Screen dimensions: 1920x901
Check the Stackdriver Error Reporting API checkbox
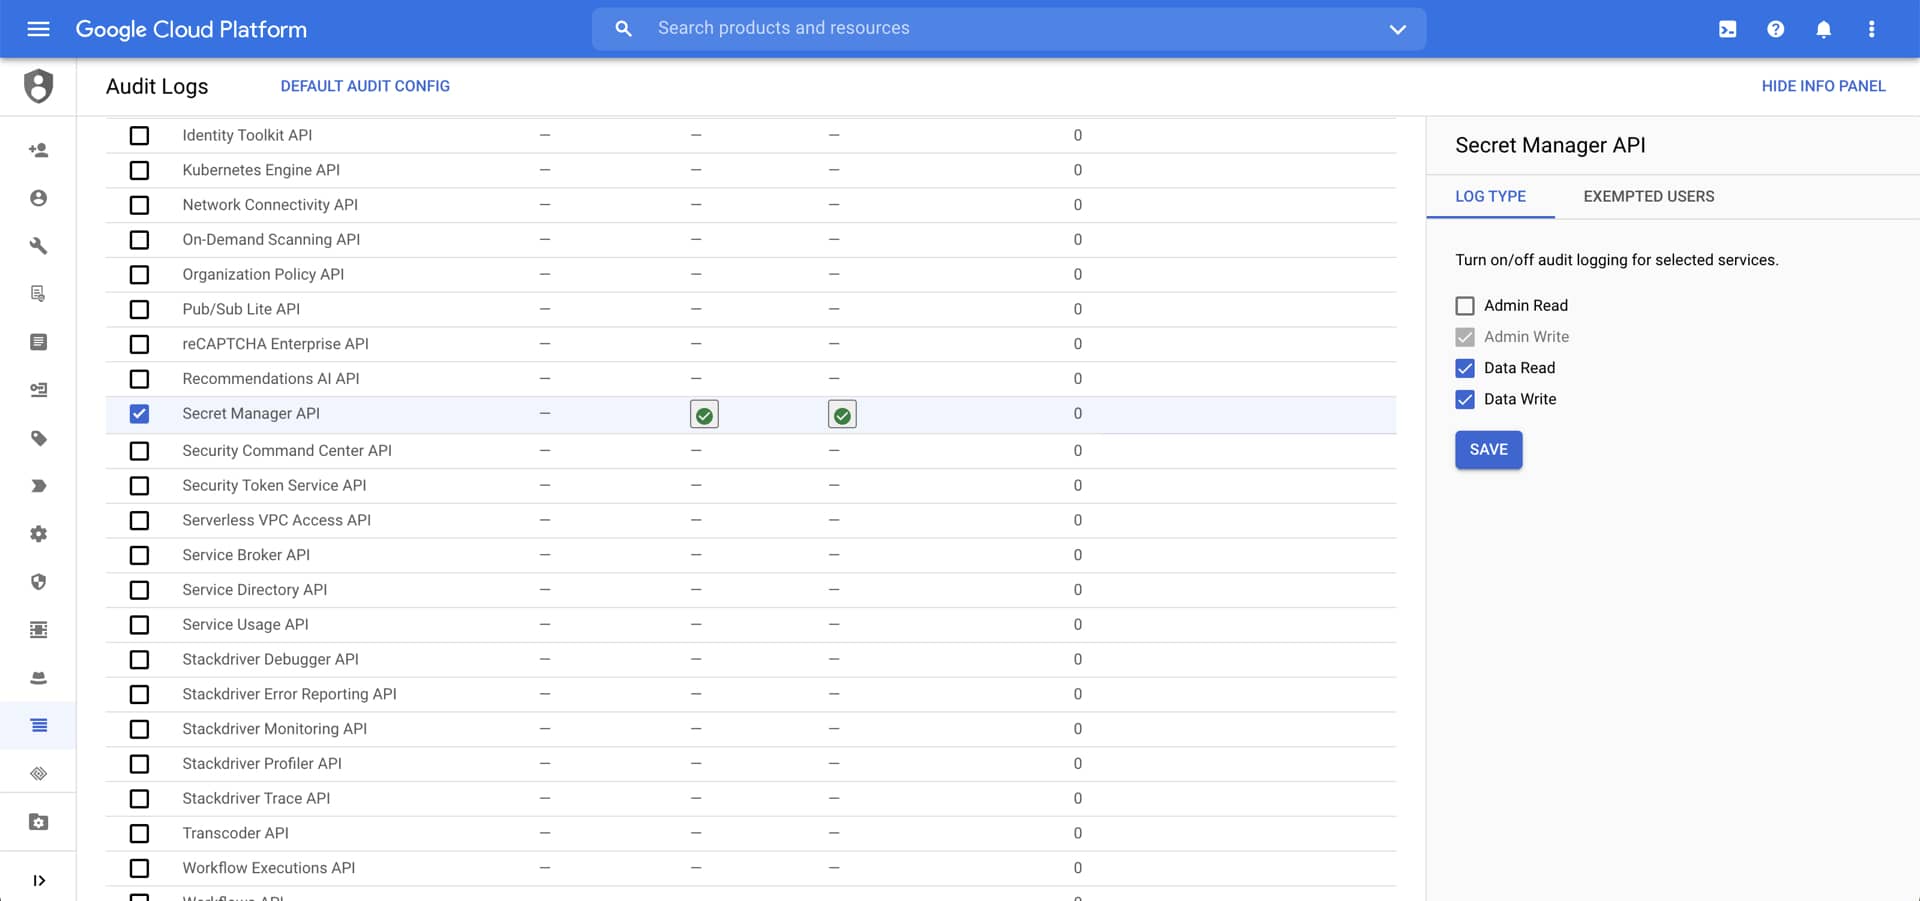pyautogui.click(x=139, y=694)
